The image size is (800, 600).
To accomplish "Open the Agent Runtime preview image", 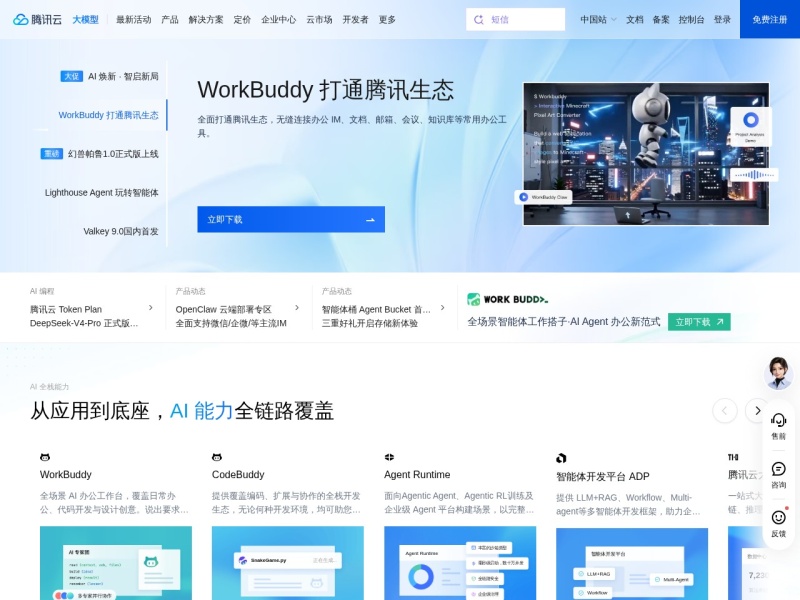I will pyautogui.click(x=460, y=563).
